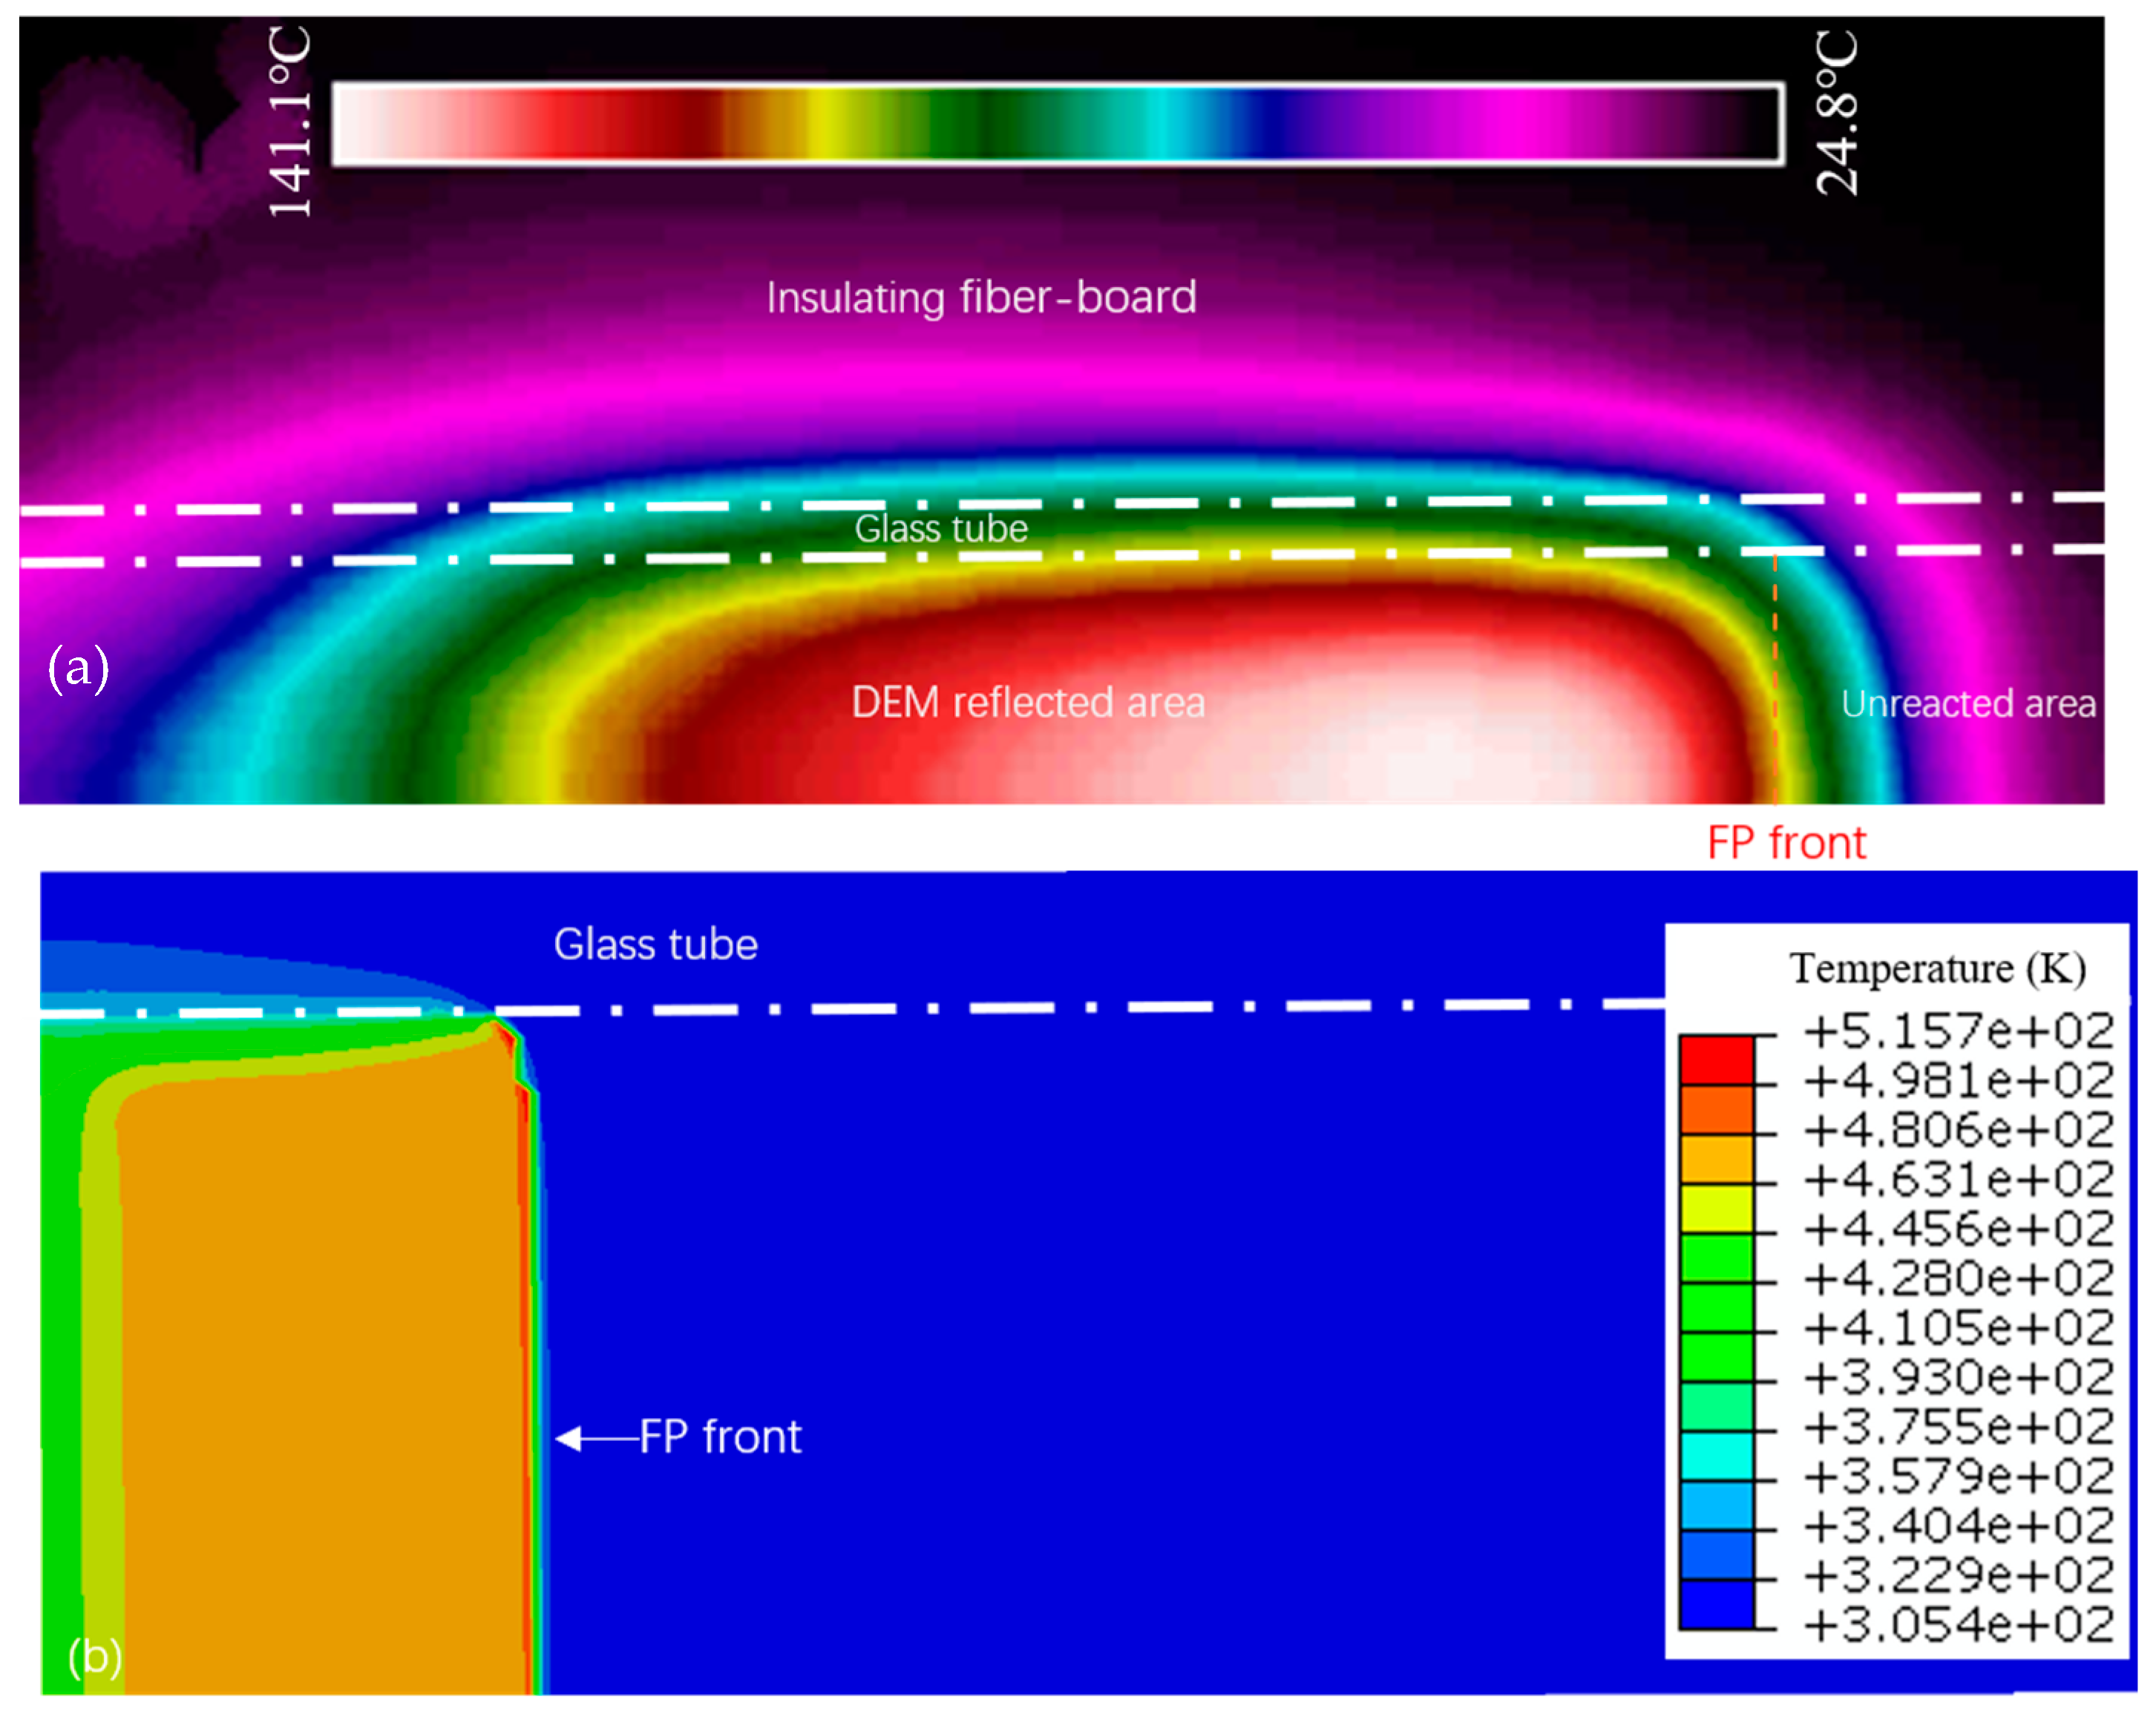
Task: Click the +5.157e+02 legend value
Action: pos(1958,1030)
